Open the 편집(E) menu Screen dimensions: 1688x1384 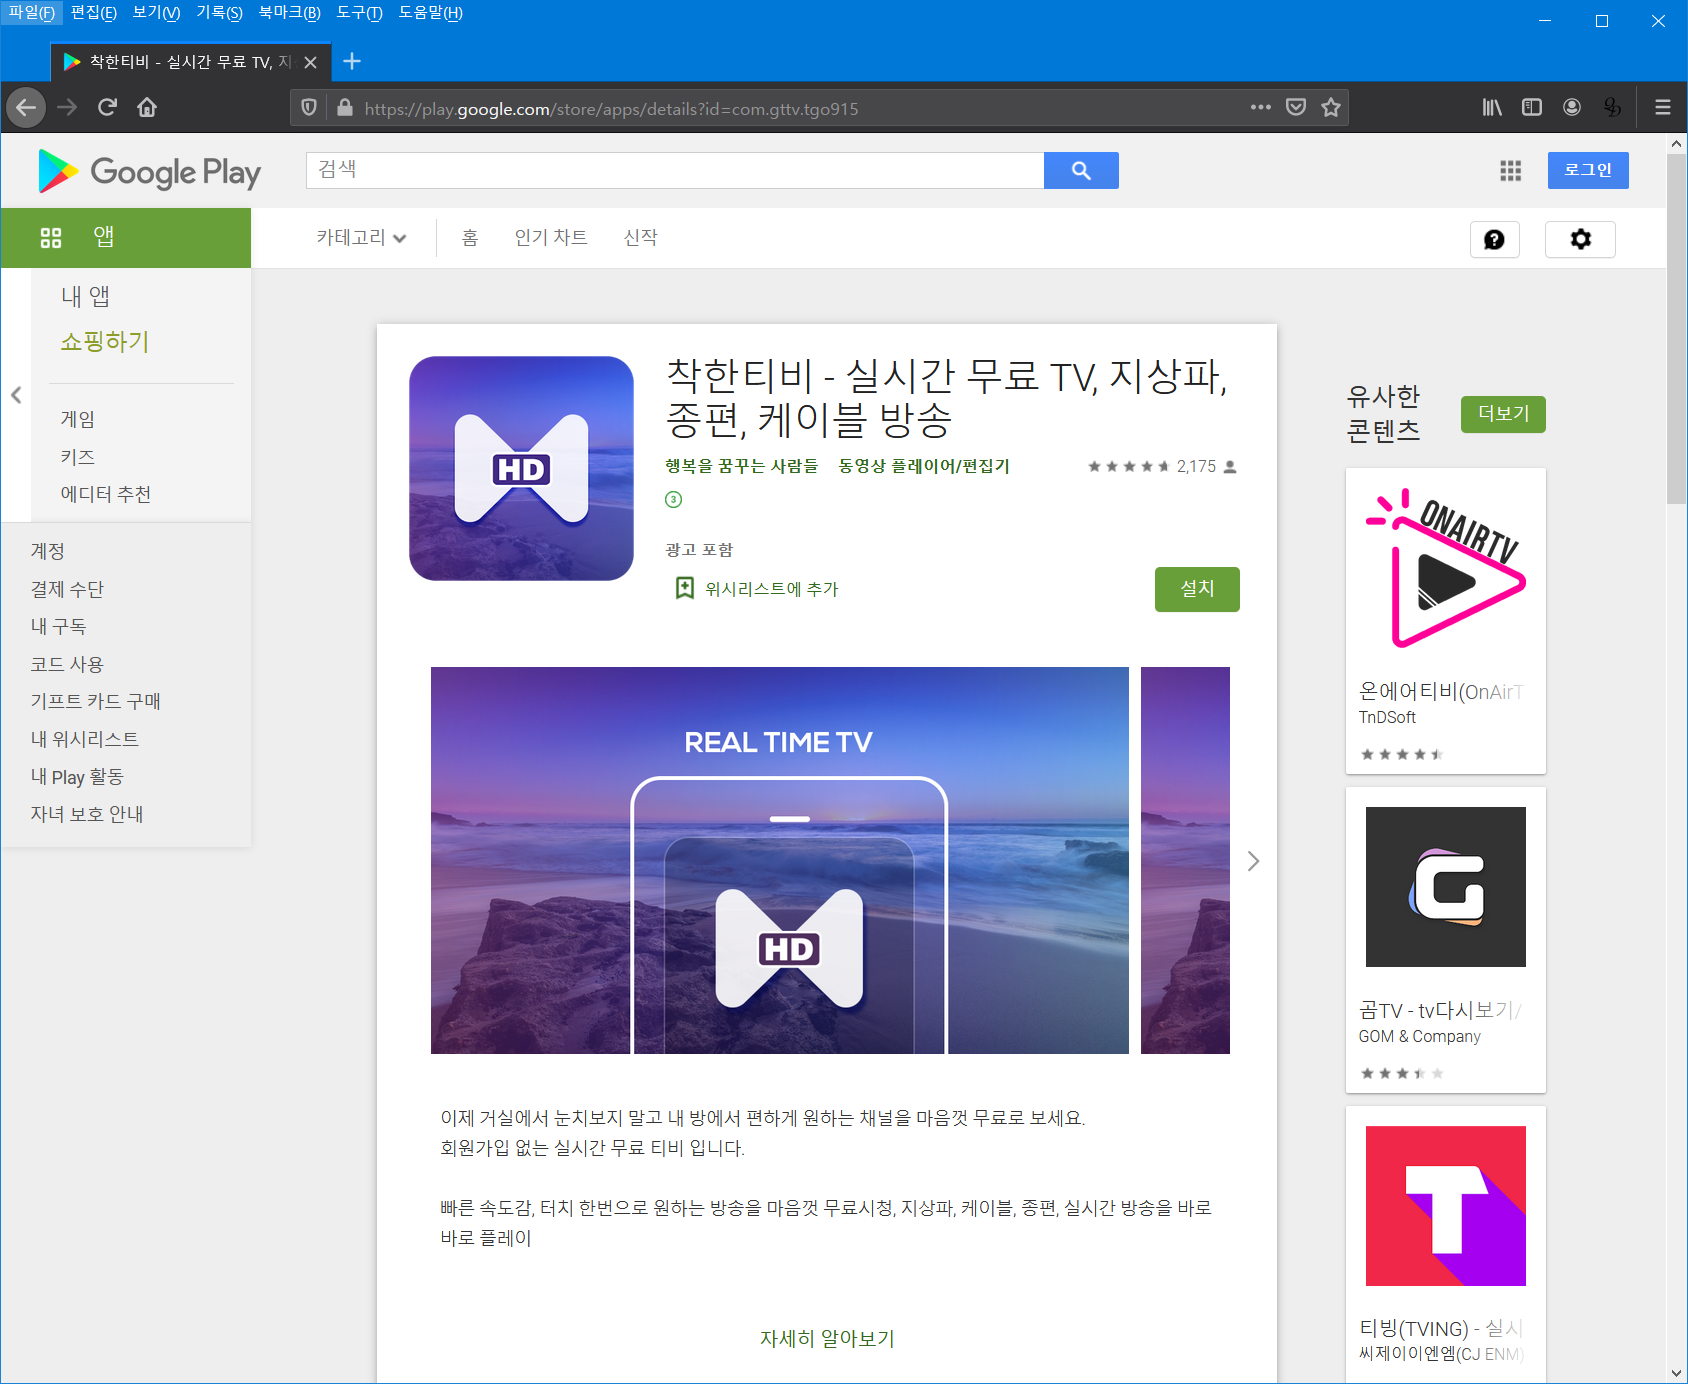pos(94,13)
